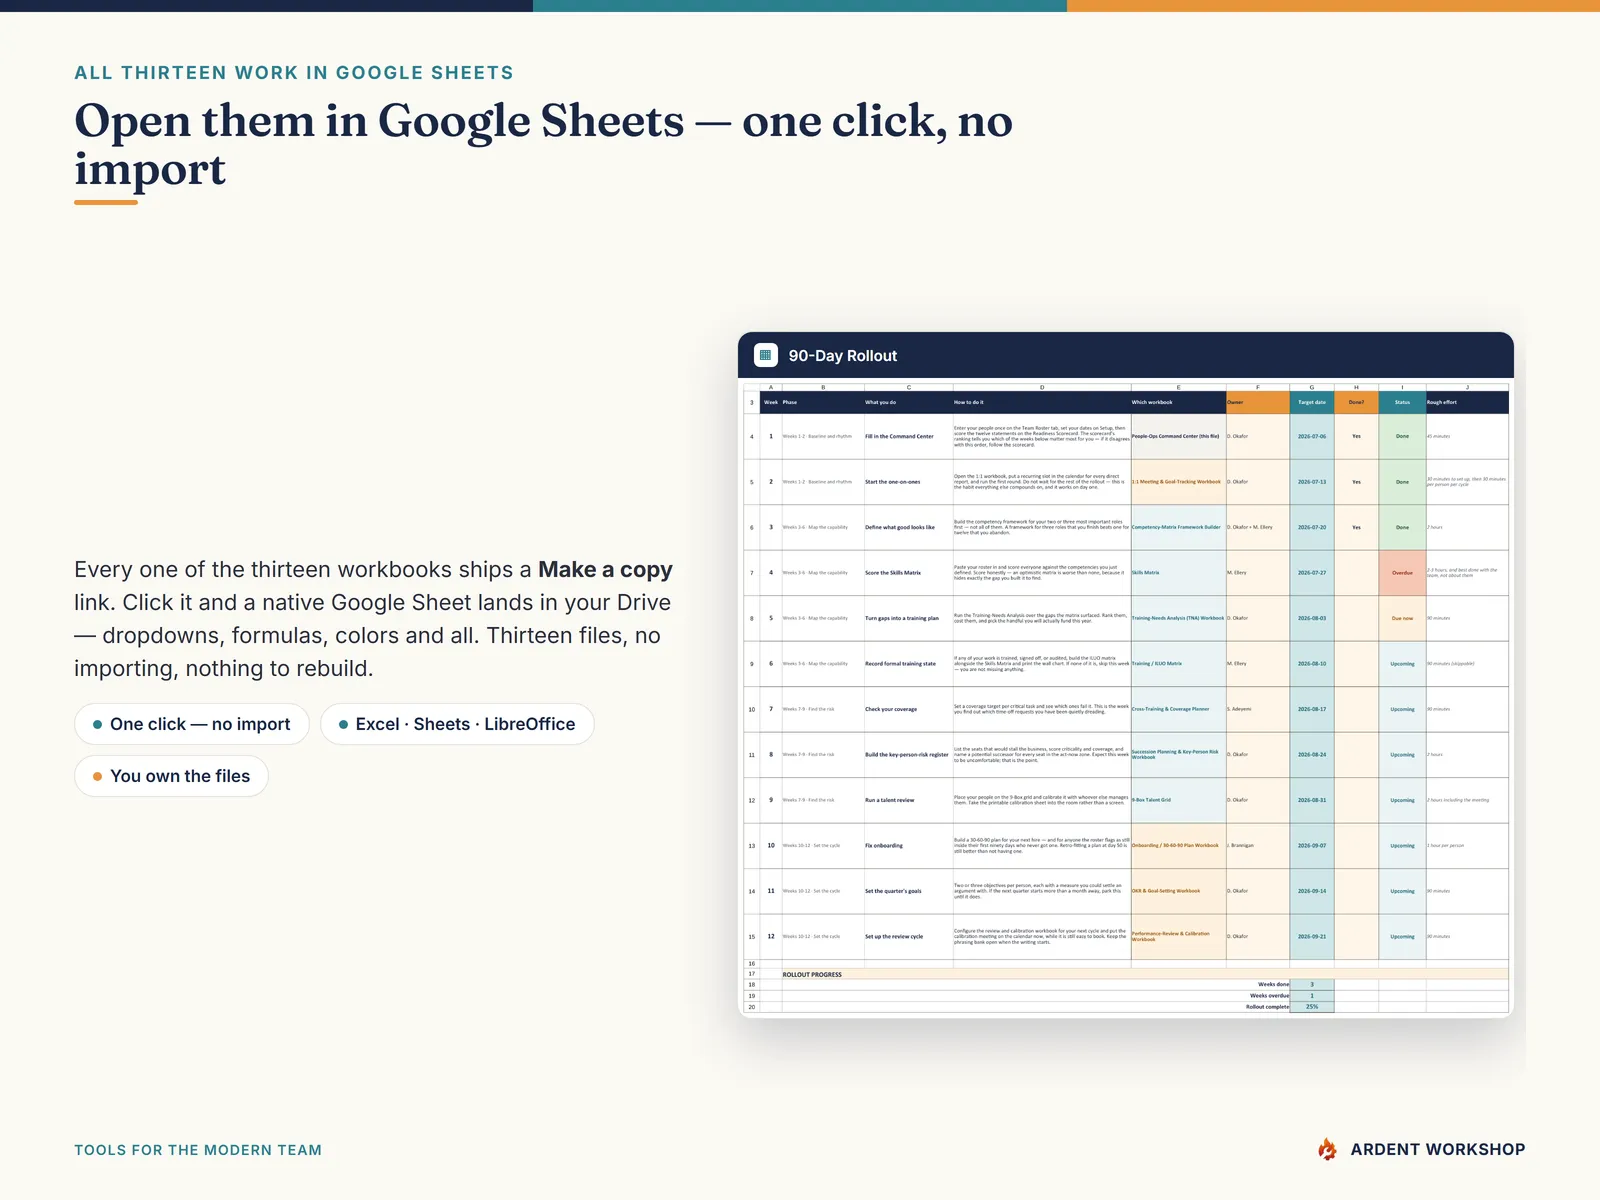Click the '1:1 Meeting & Goal-Tracking Workbook' cell
Image resolution: width=1600 pixels, height=1200 pixels.
coord(1178,482)
